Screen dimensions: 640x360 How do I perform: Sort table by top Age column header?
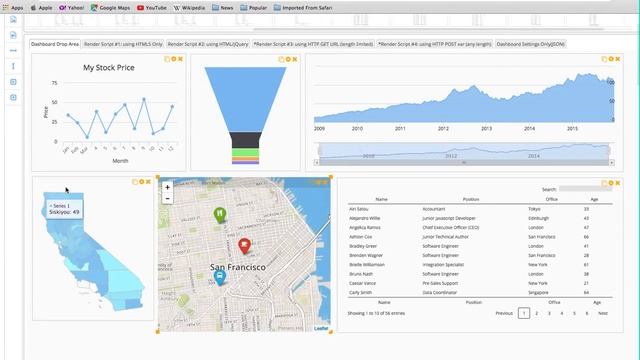[x=594, y=199]
